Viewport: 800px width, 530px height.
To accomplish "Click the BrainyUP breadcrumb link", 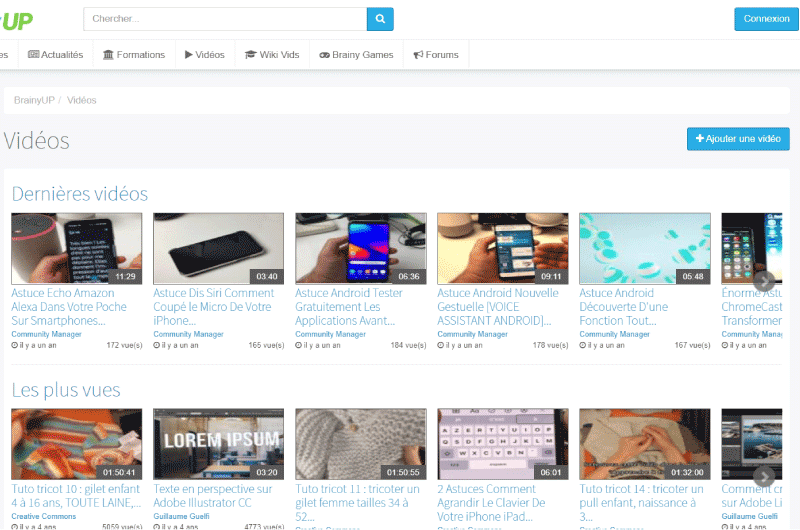I will (34, 100).
